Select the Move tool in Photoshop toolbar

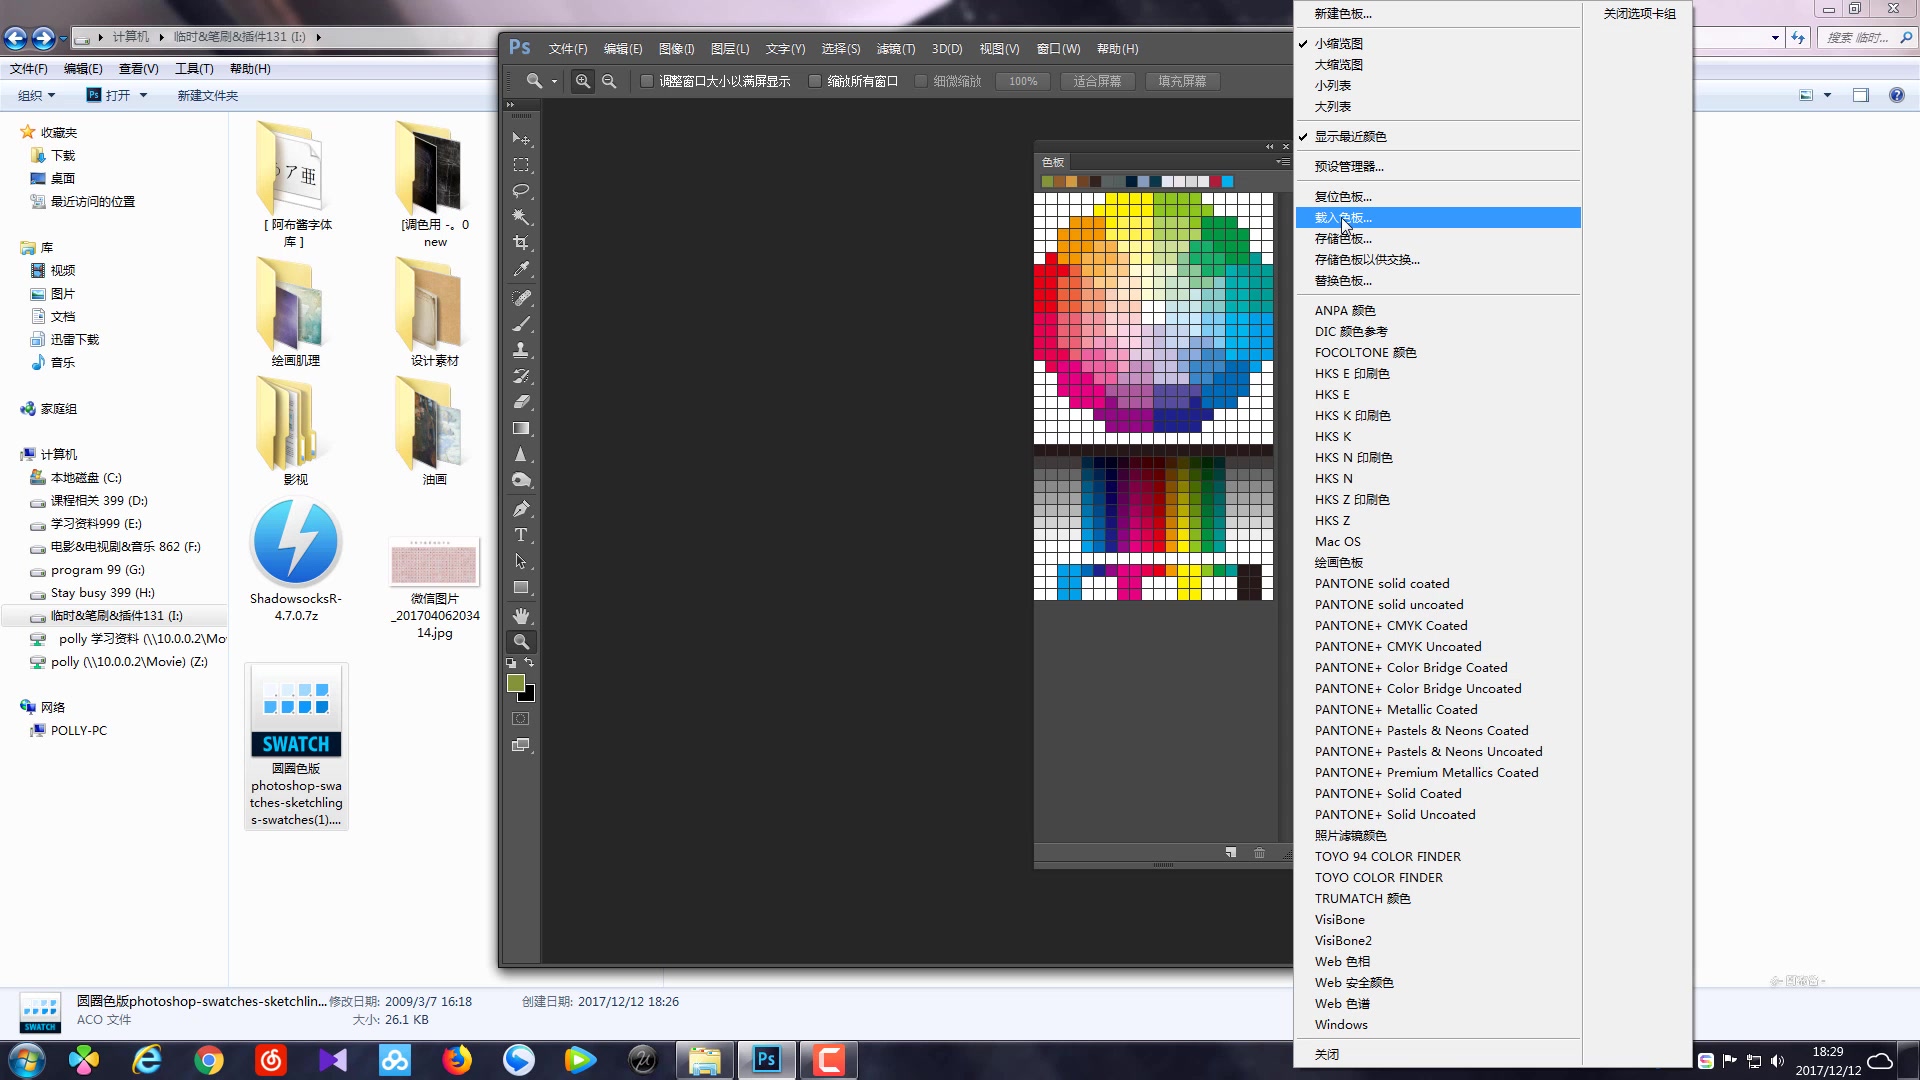click(x=521, y=138)
